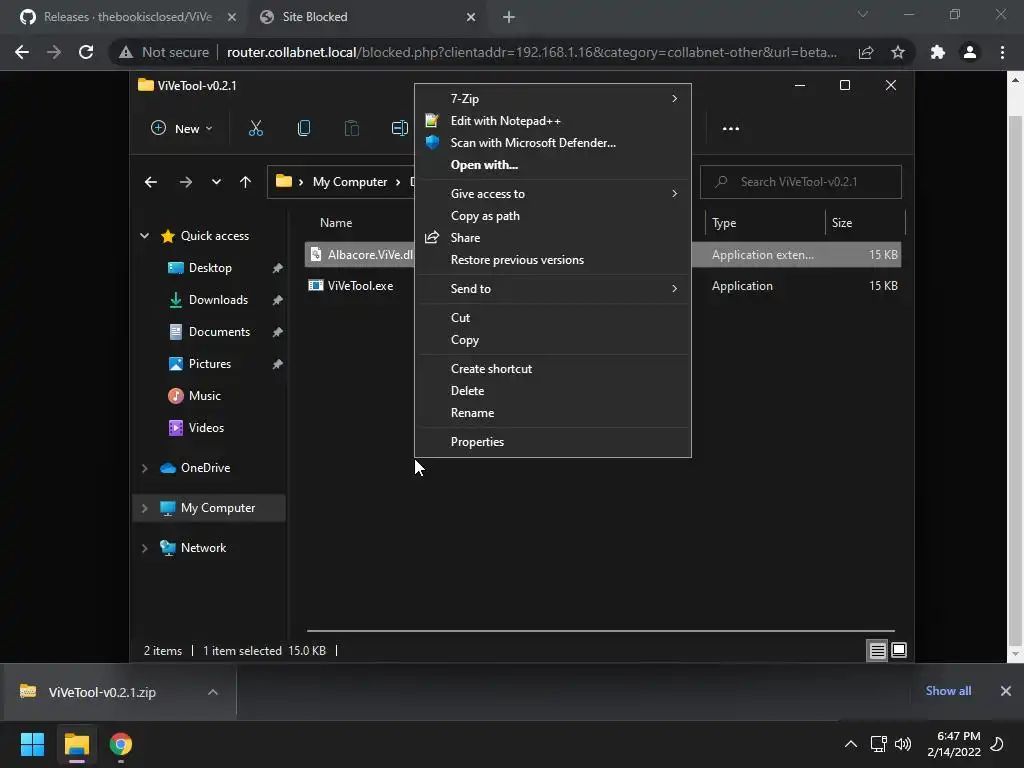Screen dimensions: 1024x768
Task: Open a new Chrome tab
Action: [x=509, y=17]
